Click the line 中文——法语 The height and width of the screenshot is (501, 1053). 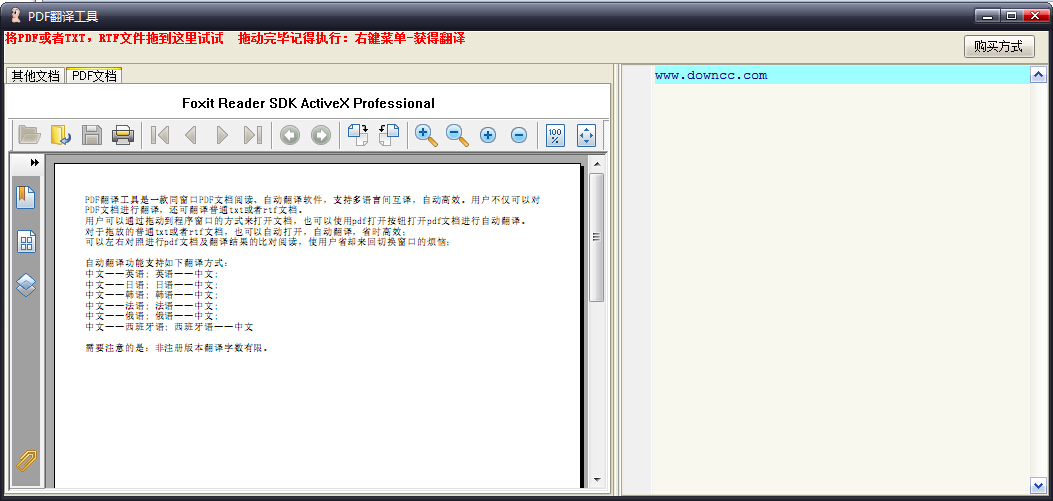click(152, 306)
